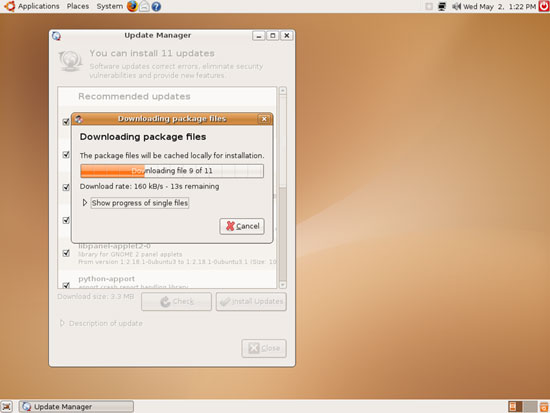Click the Check button in Update Manager
Viewport: 550px width, 413px height.
(176, 301)
